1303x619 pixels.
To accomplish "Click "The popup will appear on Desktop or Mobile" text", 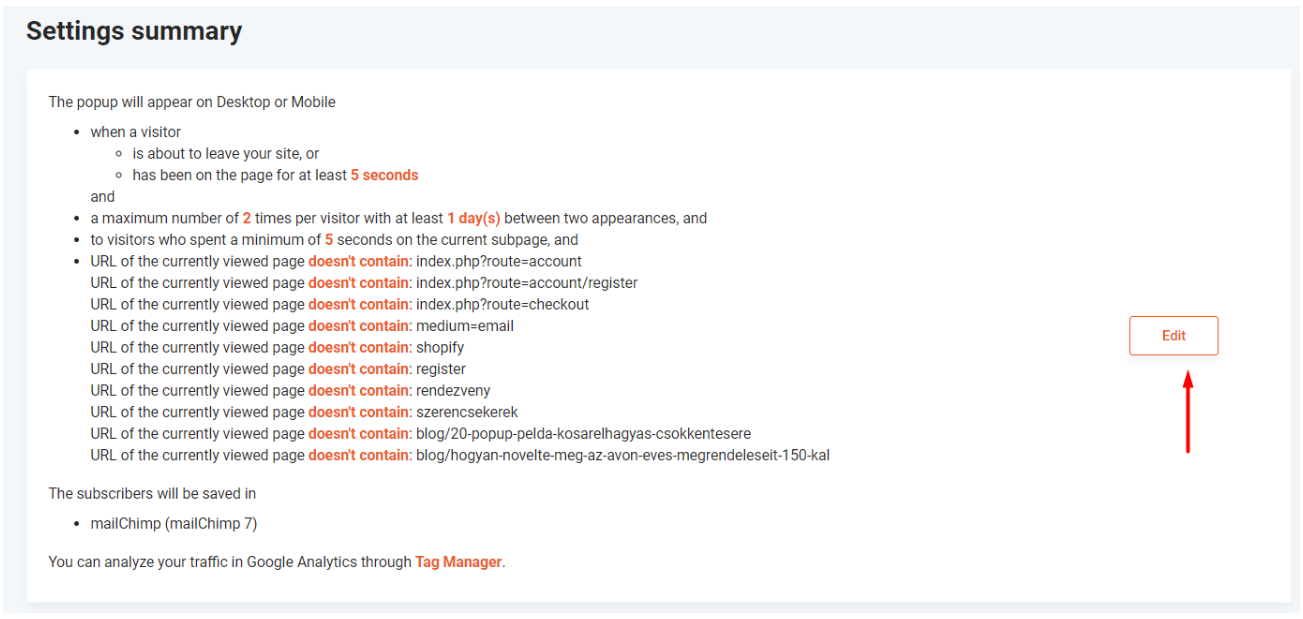I will (192, 102).
